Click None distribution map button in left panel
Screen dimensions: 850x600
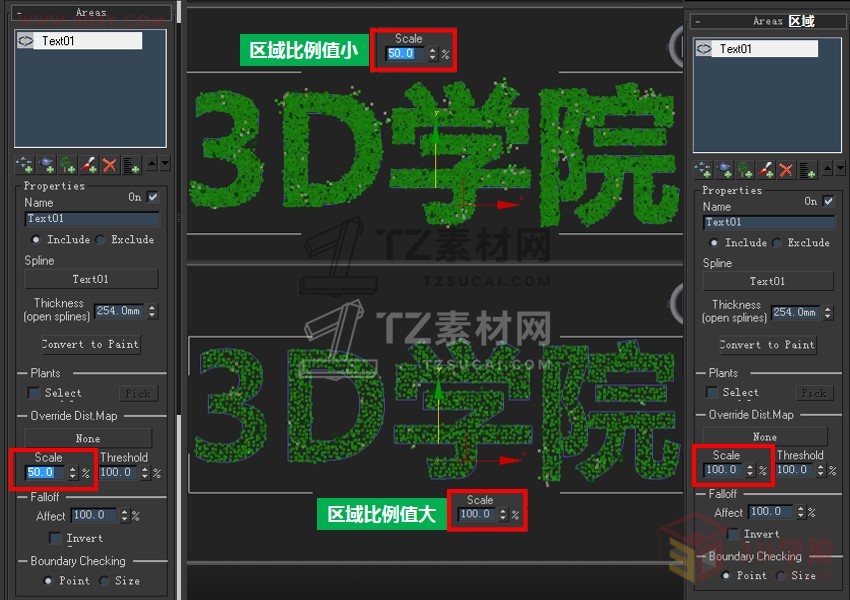88,438
